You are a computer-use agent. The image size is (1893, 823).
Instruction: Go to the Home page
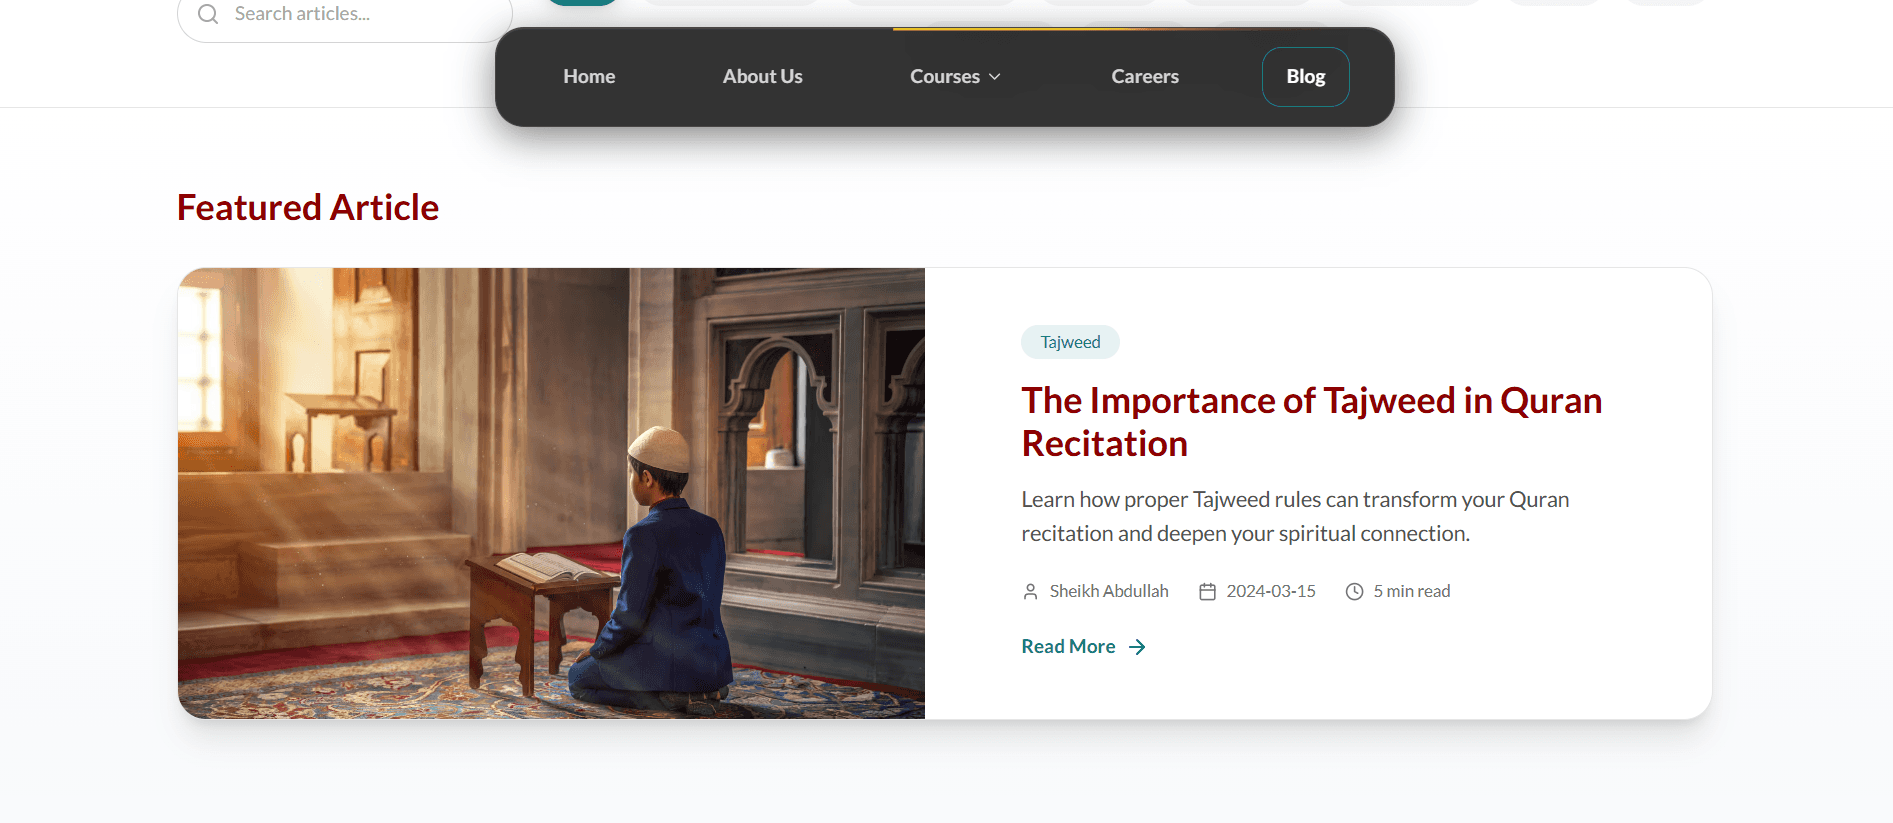click(589, 77)
